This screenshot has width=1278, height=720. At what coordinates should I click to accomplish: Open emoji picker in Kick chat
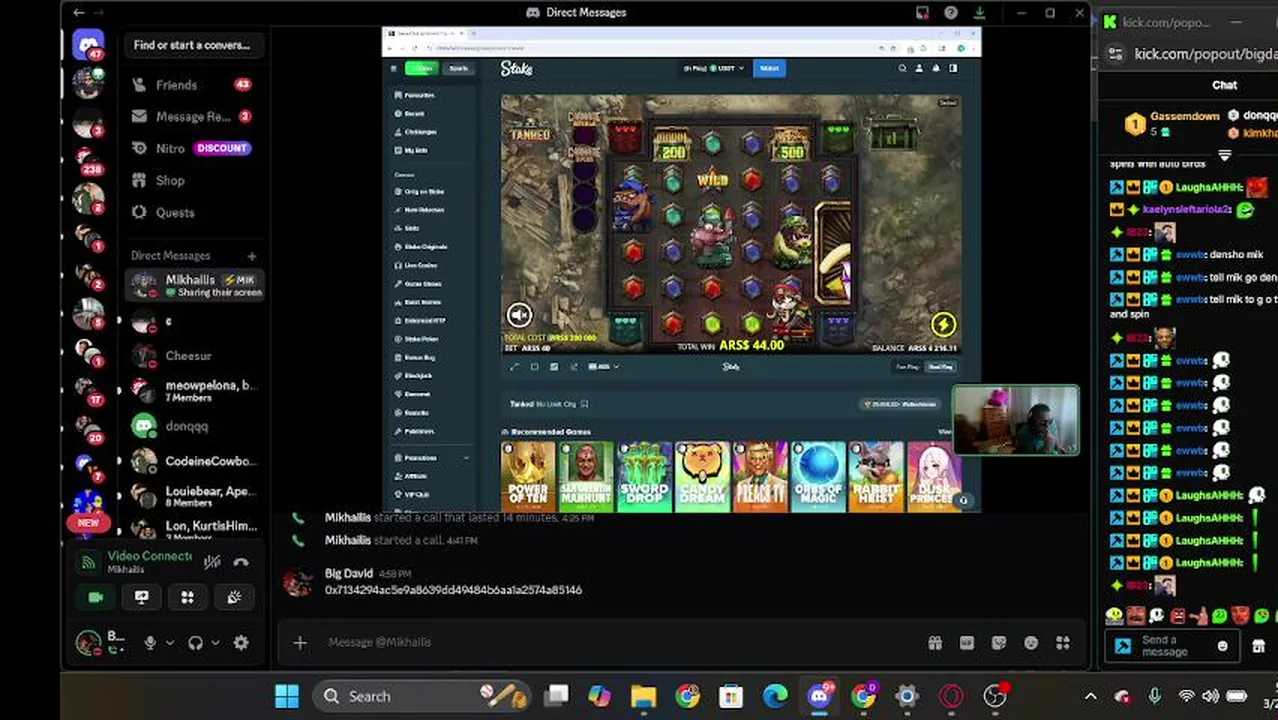(1222, 646)
